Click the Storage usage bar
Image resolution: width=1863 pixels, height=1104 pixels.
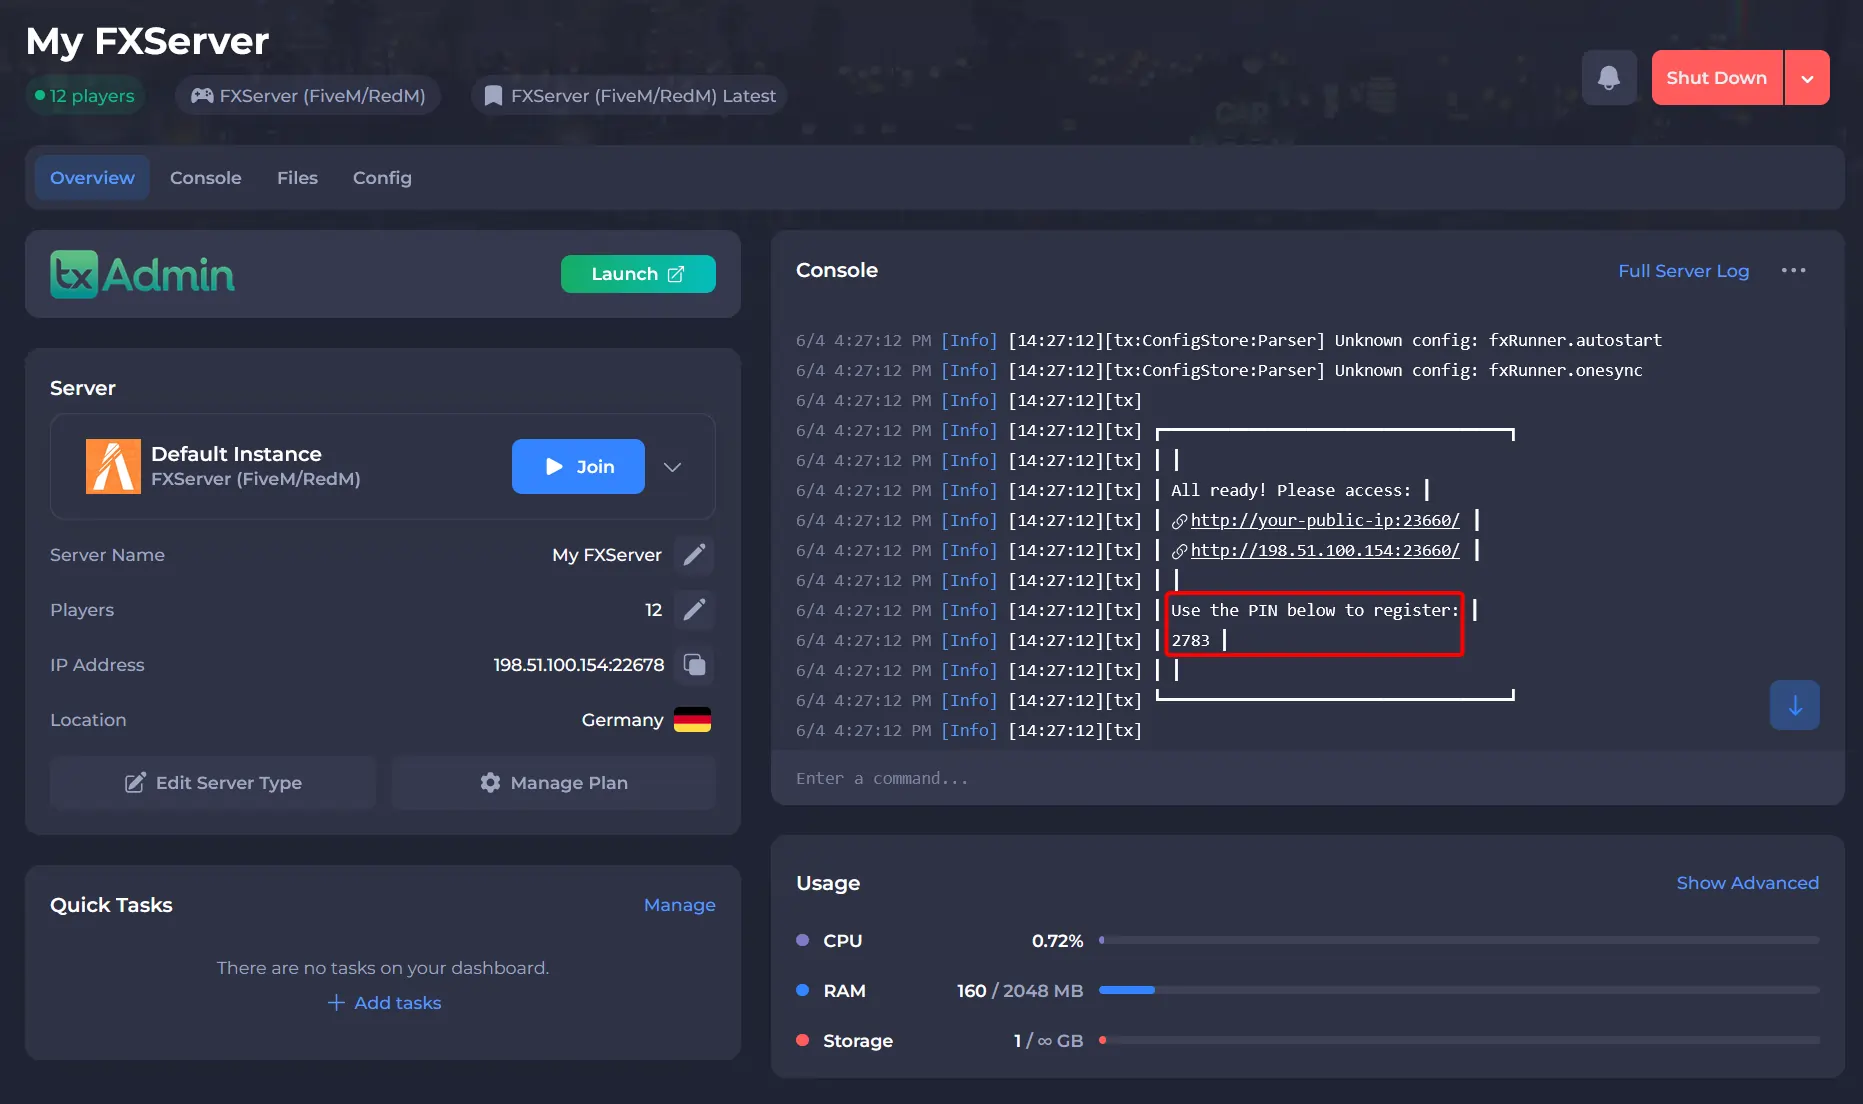[x=1459, y=1040]
